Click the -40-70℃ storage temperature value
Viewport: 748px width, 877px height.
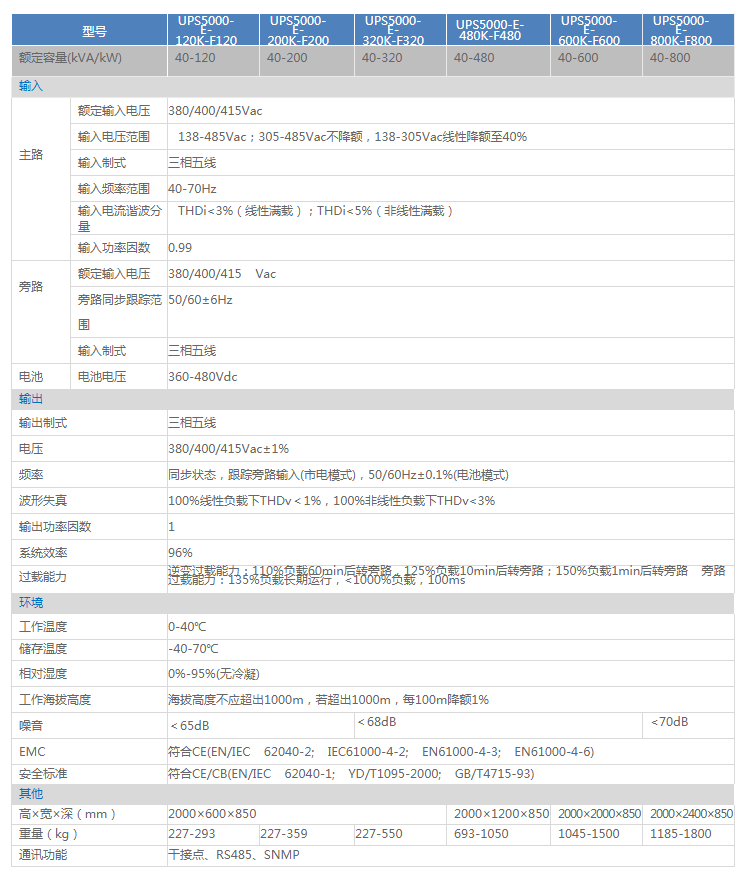[x=193, y=649]
